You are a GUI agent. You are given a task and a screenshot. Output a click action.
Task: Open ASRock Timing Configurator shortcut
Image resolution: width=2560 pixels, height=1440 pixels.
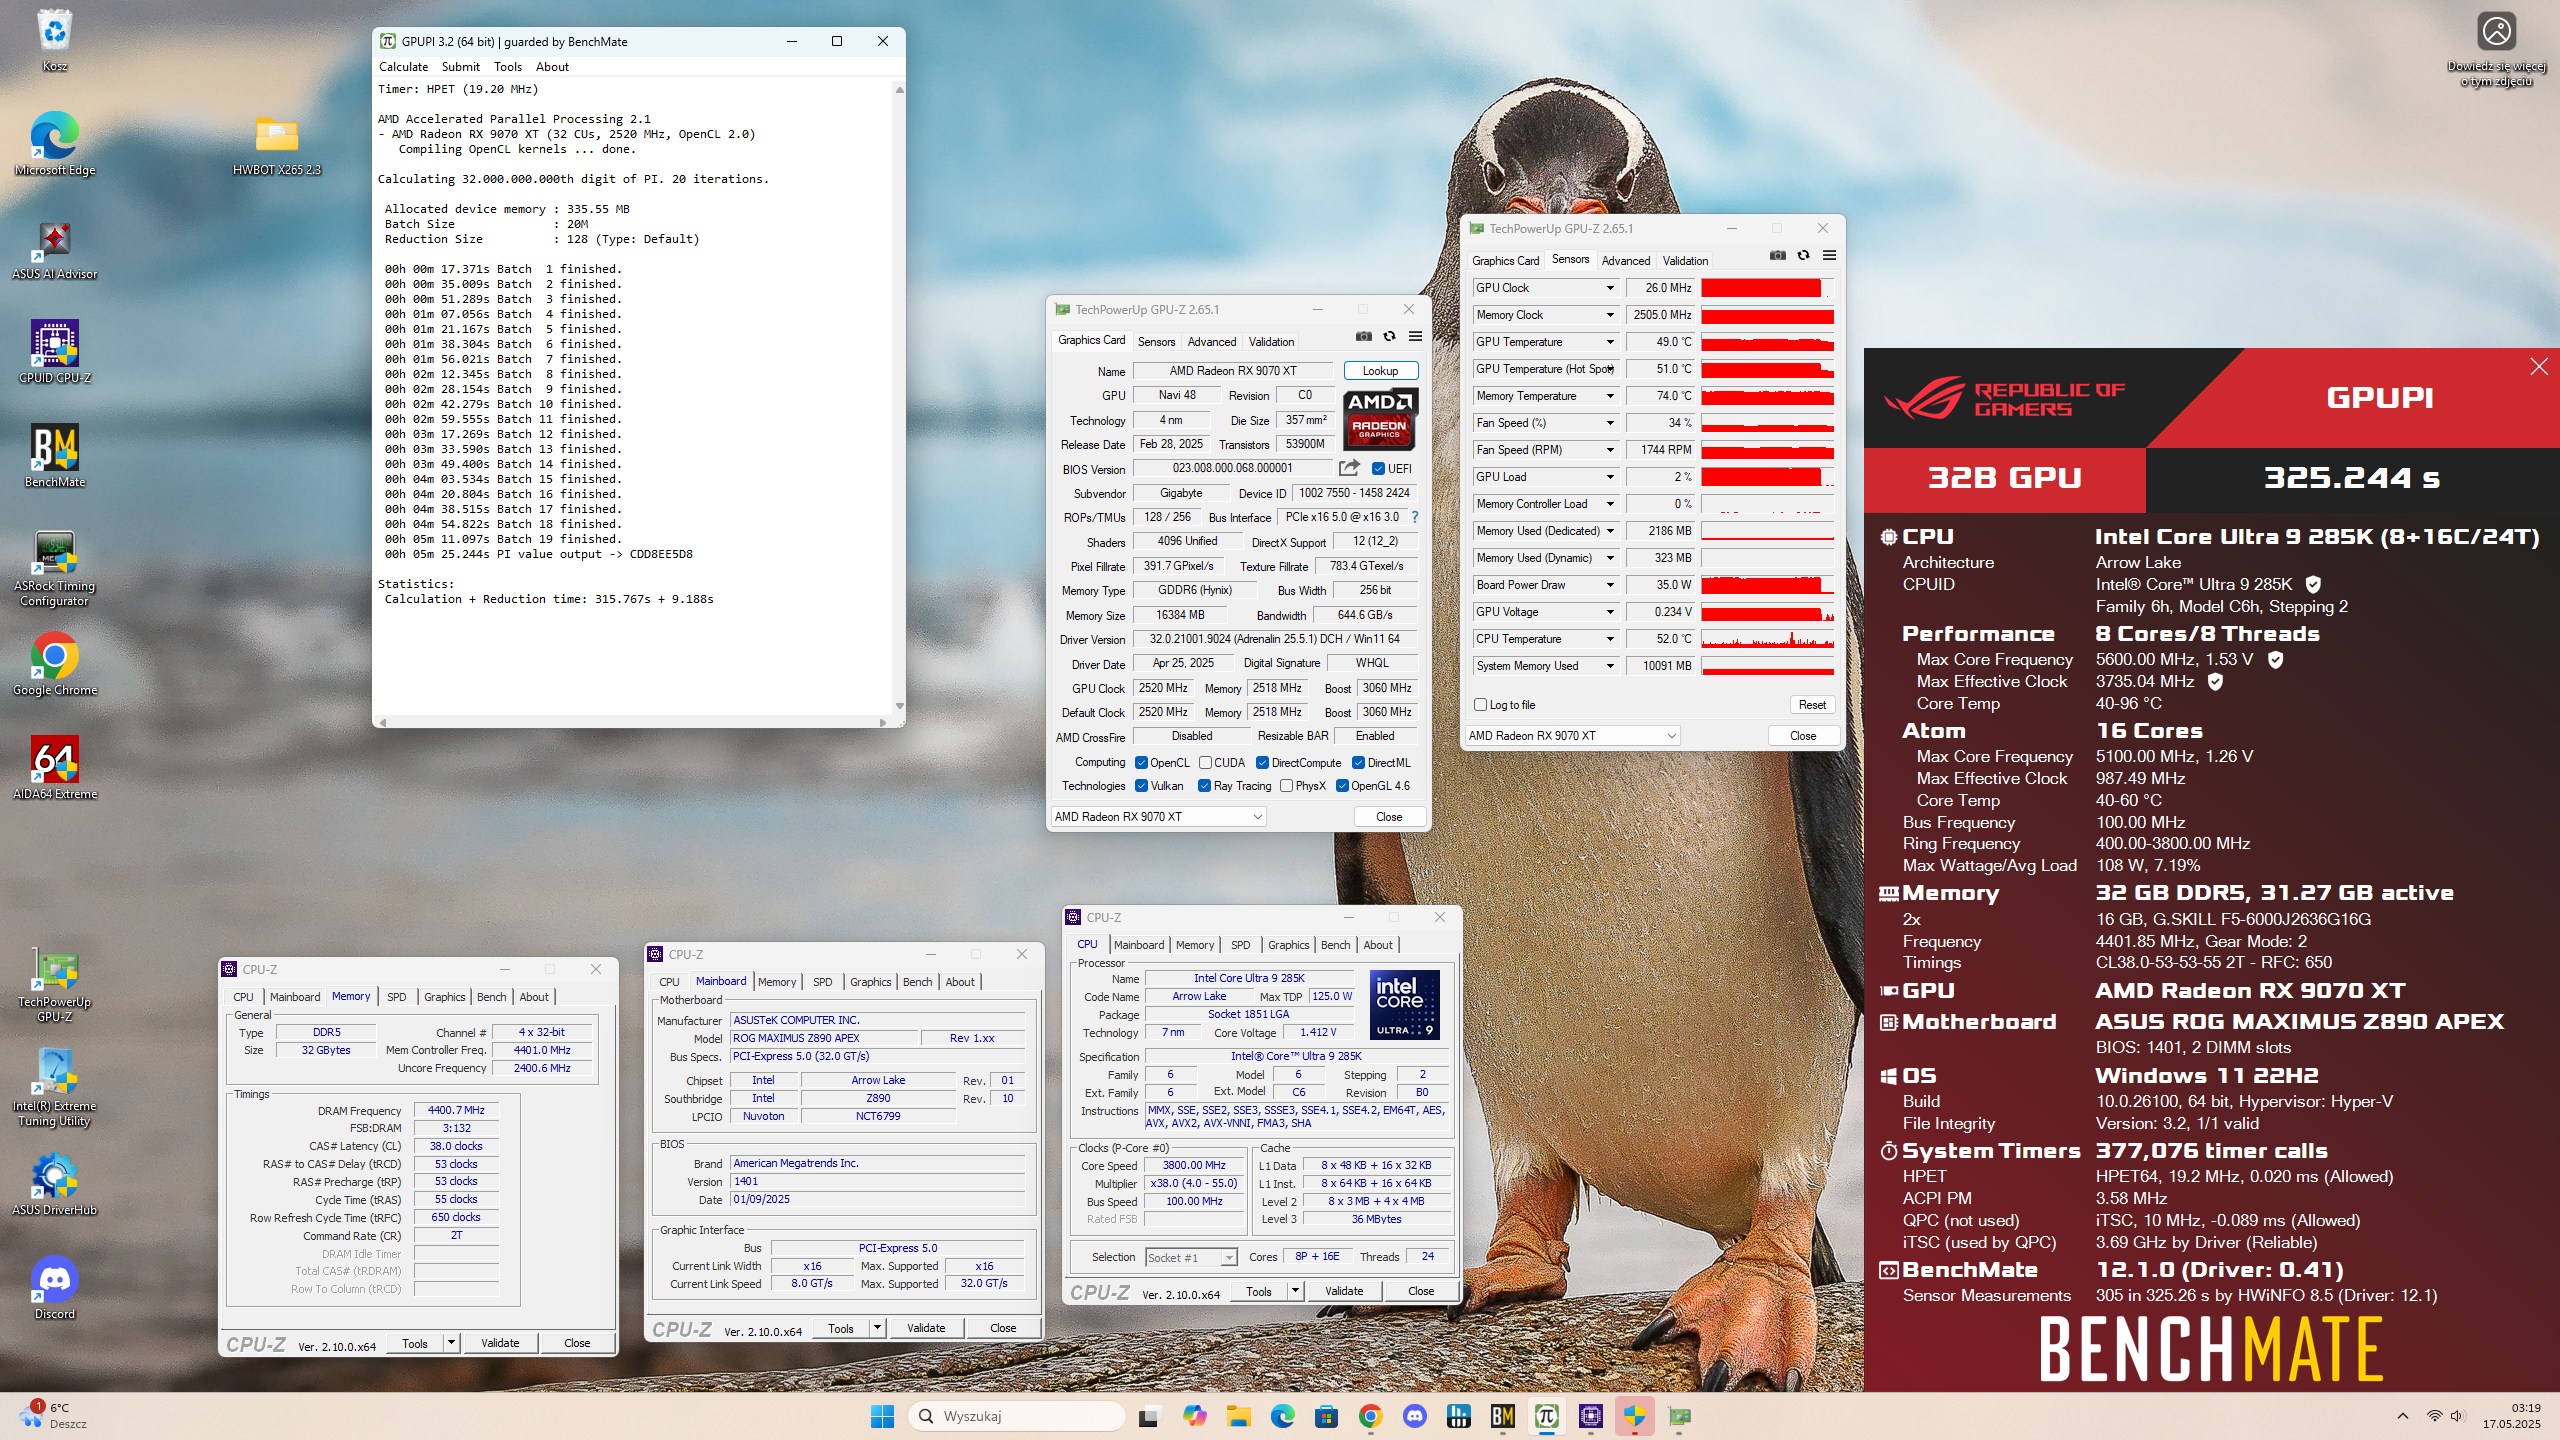tap(54, 568)
